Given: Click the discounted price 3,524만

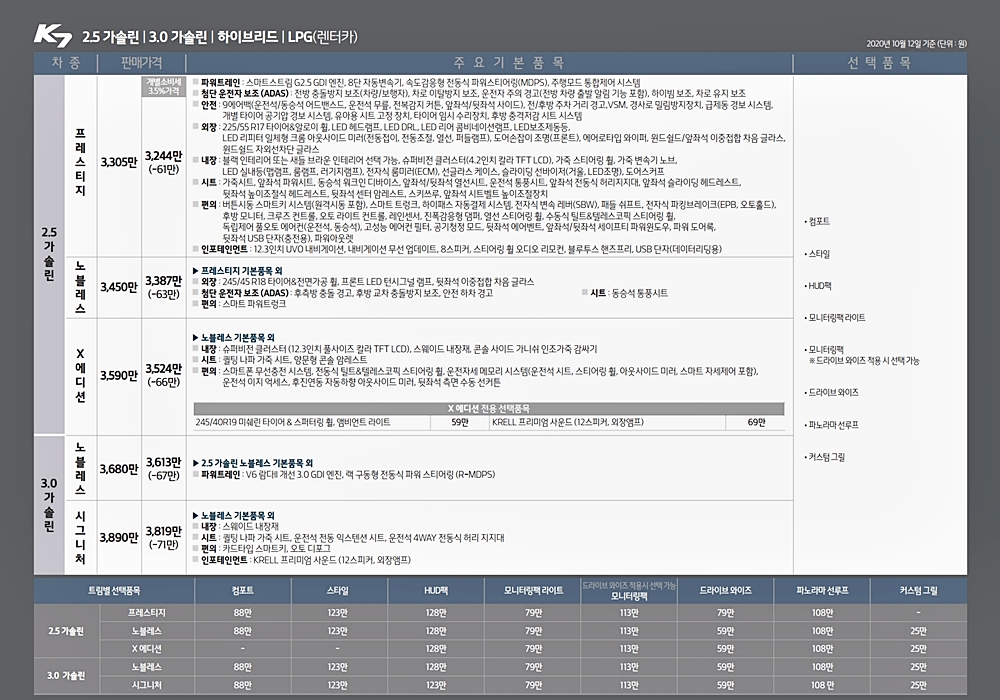Looking at the screenshot, I should (163, 369).
